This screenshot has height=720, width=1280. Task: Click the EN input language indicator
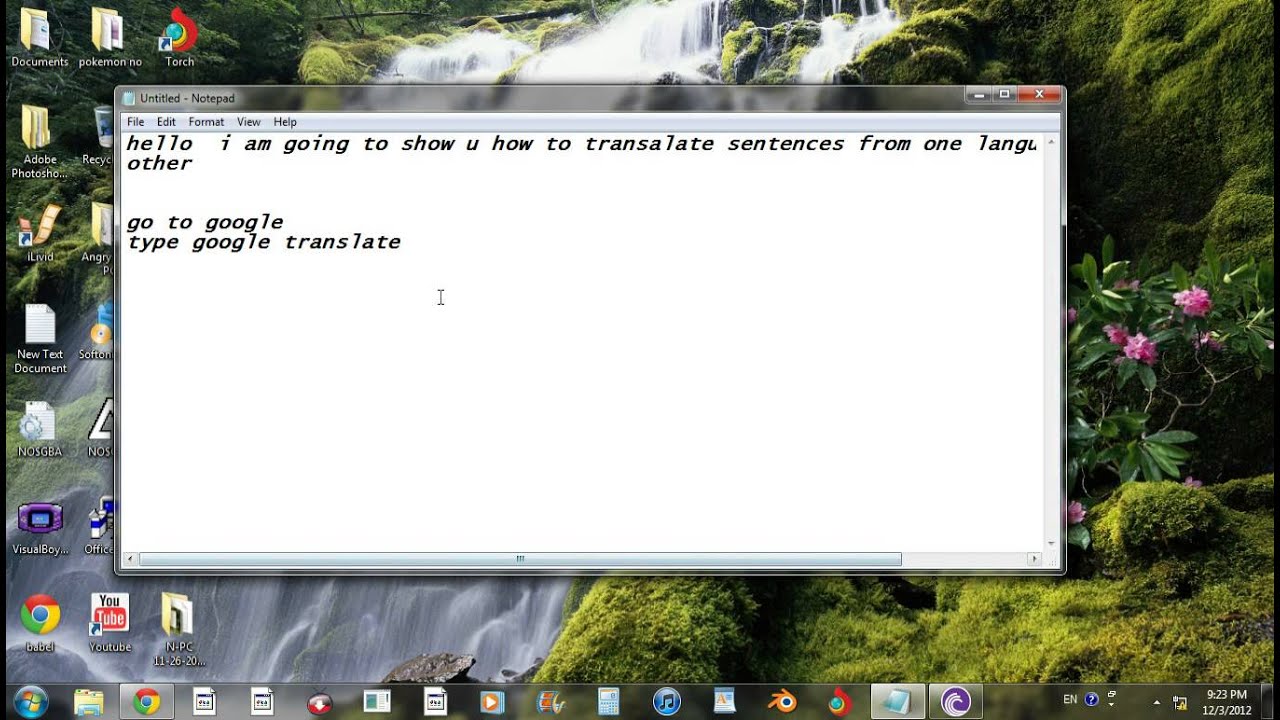1070,699
